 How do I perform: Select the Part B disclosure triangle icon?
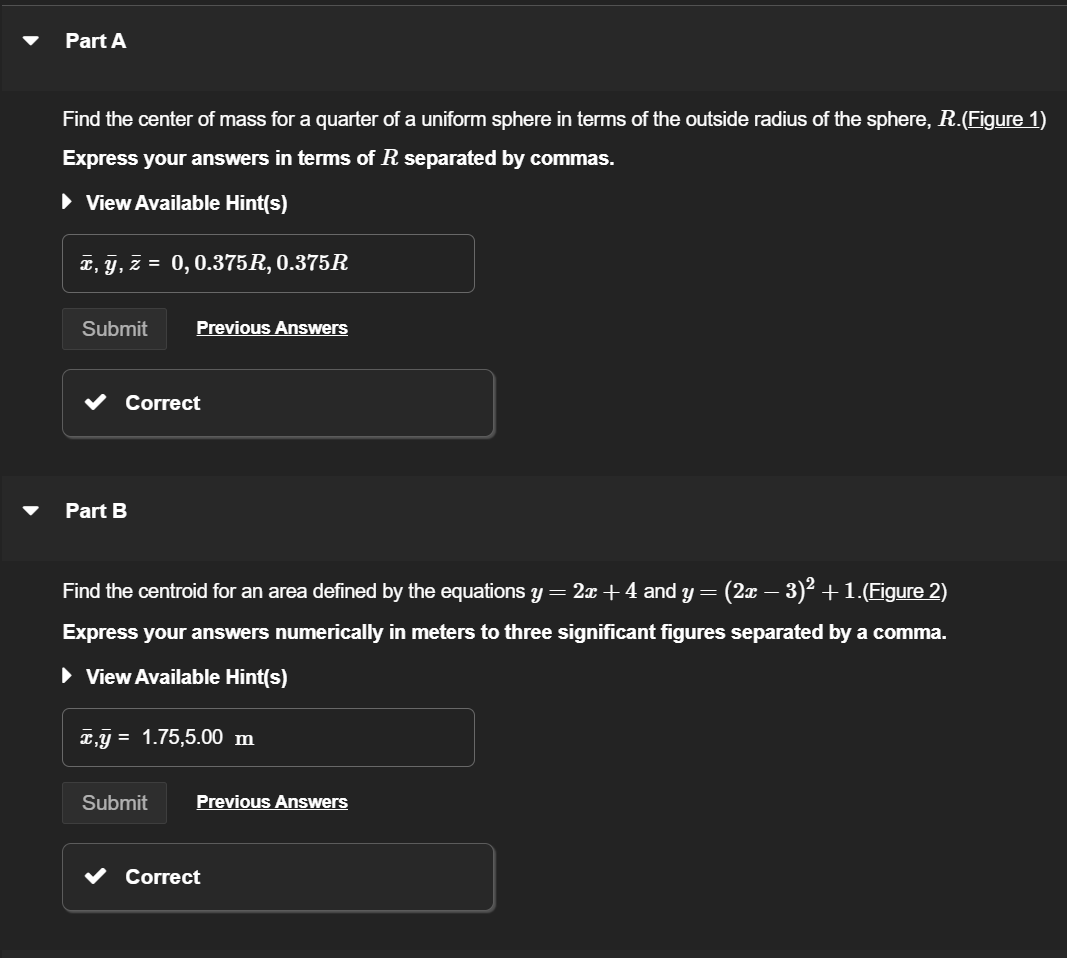[29, 510]
